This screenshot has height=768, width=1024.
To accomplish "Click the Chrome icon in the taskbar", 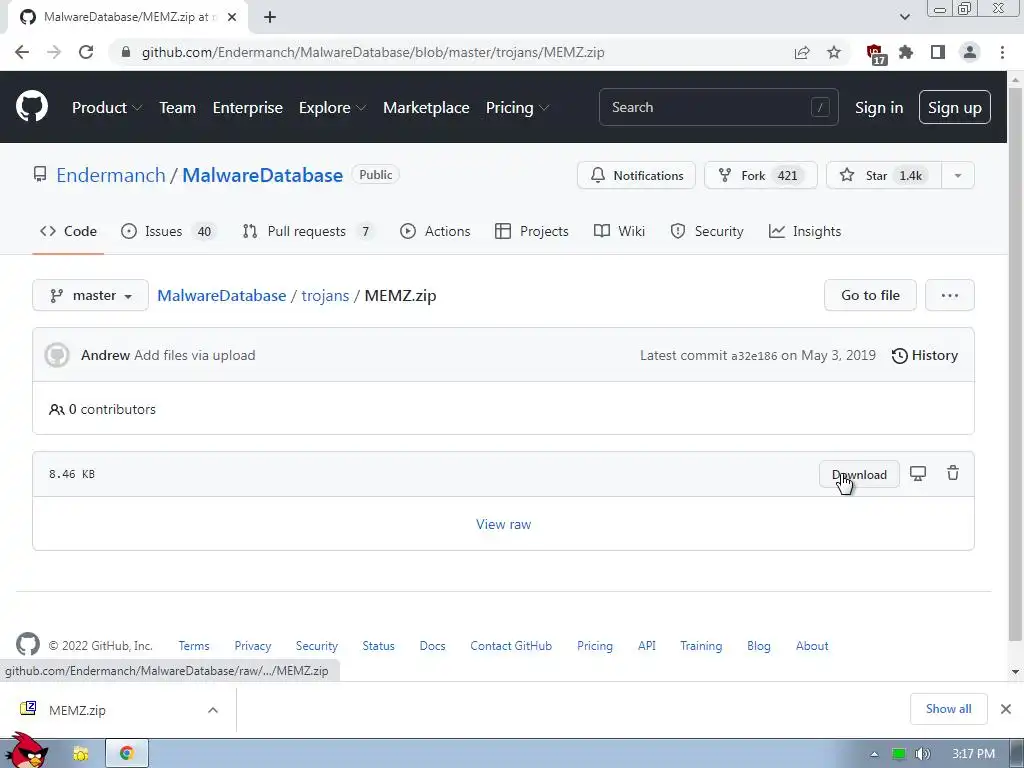I will [127, 753].
